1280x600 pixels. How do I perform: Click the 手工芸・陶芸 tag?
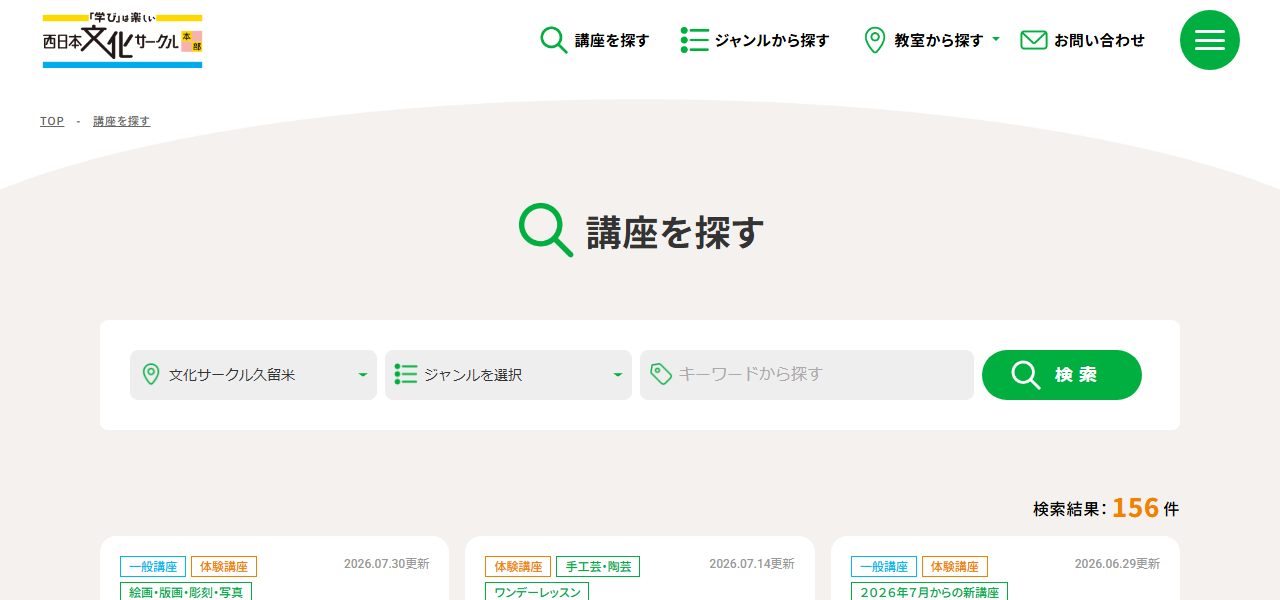[x=598, y=566]
